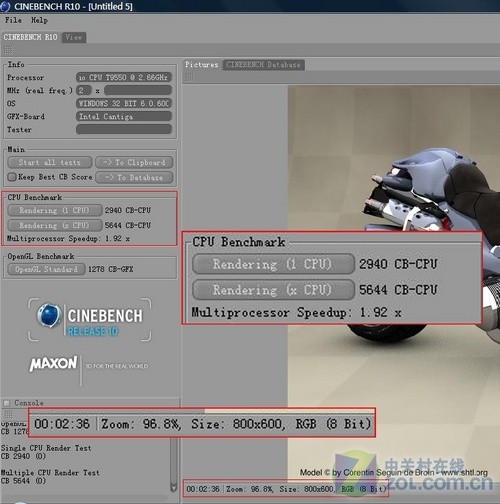Click the panel grip icon below CINEBENCH R10 tab
500x504 pixels.
8,50
